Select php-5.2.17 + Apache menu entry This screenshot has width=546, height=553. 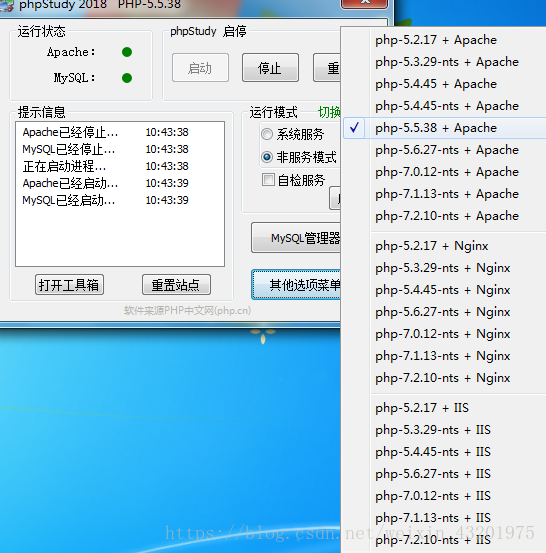pos(444,40)
